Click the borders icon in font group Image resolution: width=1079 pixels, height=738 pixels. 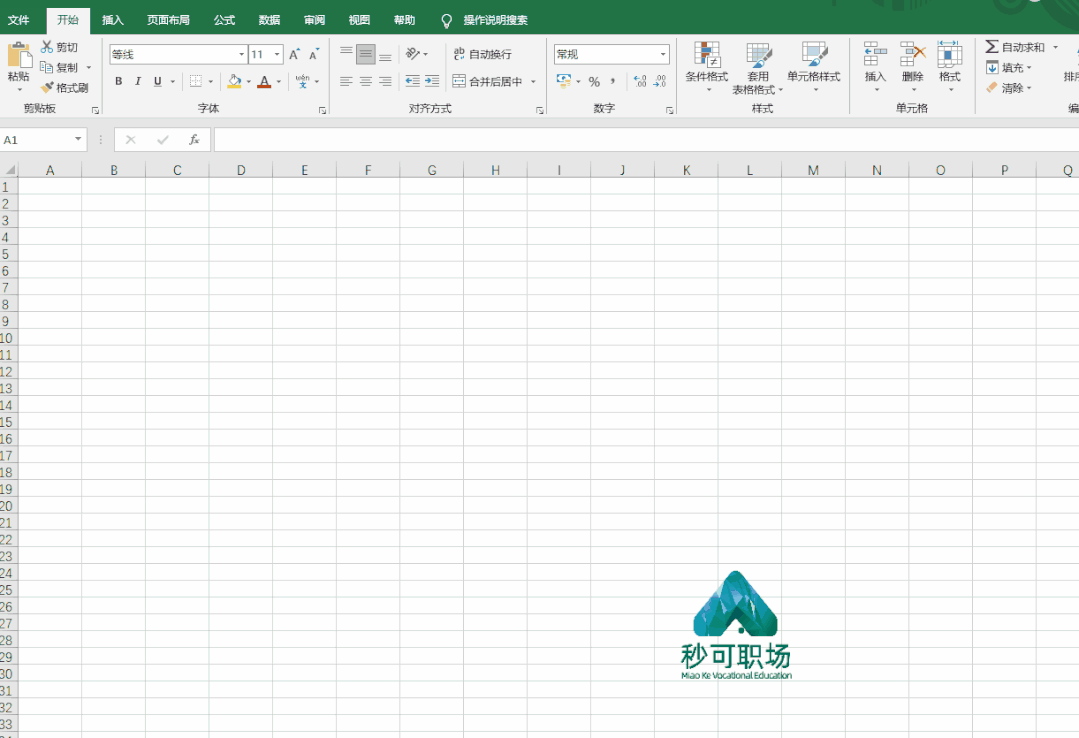tap(196, 81)
